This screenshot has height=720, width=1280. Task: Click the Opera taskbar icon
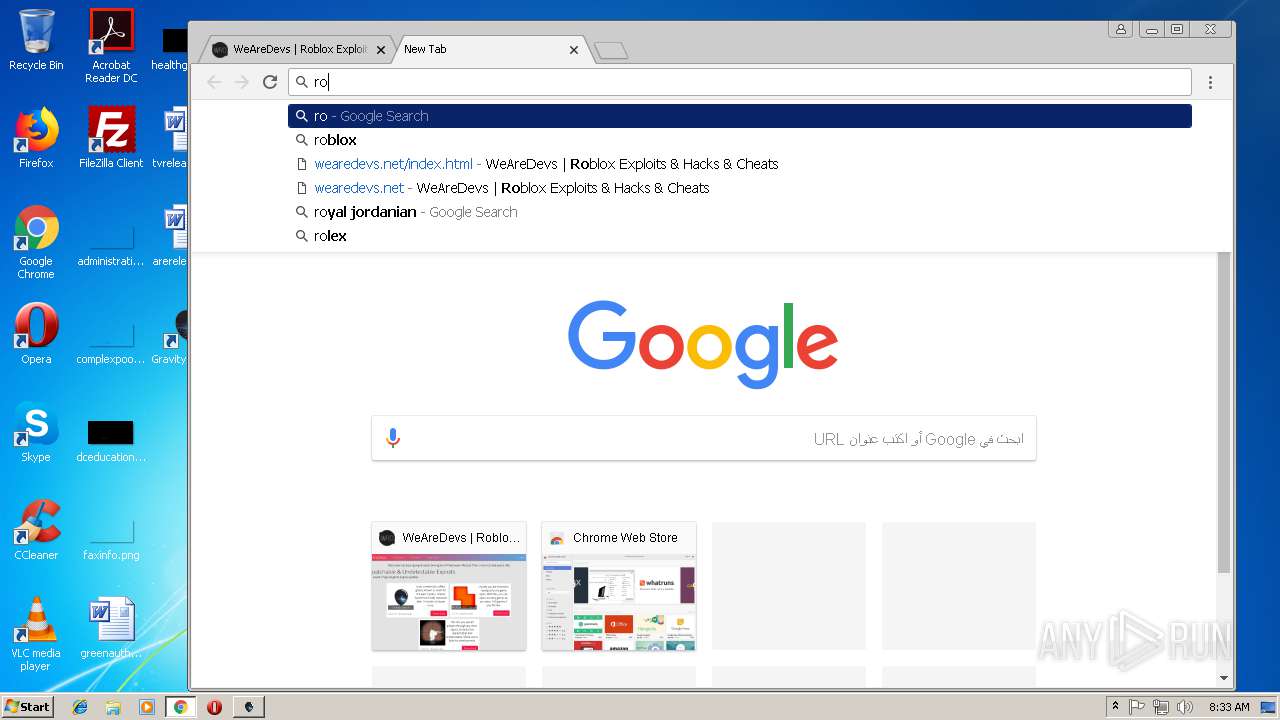click(214, 707)
